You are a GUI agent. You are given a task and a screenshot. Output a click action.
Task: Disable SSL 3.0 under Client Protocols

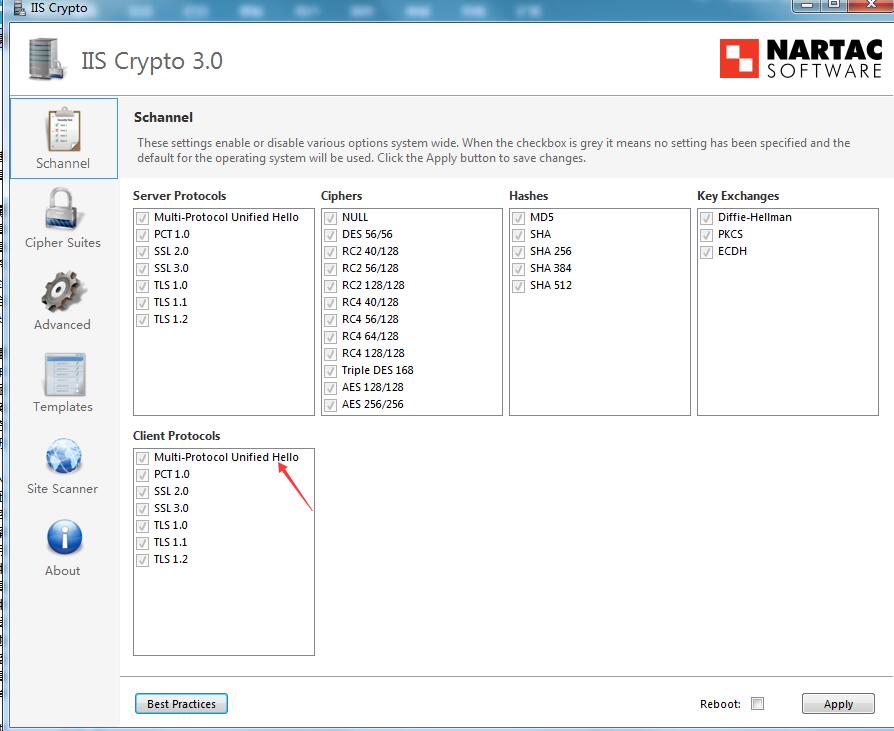coord(141,508)
